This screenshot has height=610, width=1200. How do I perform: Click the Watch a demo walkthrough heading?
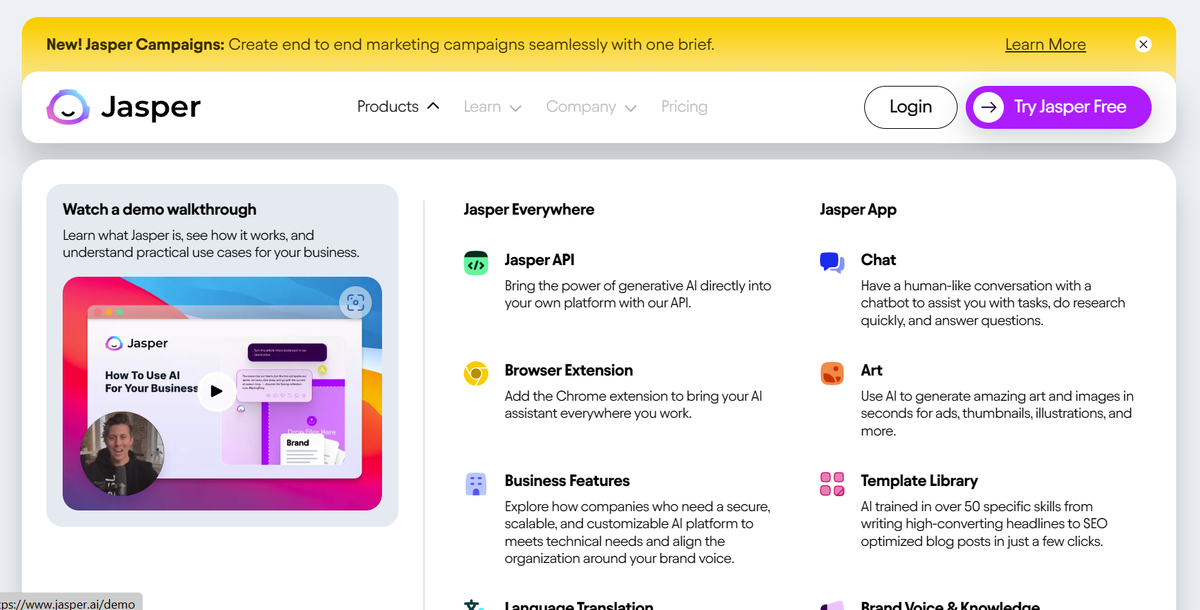[160, 209]
